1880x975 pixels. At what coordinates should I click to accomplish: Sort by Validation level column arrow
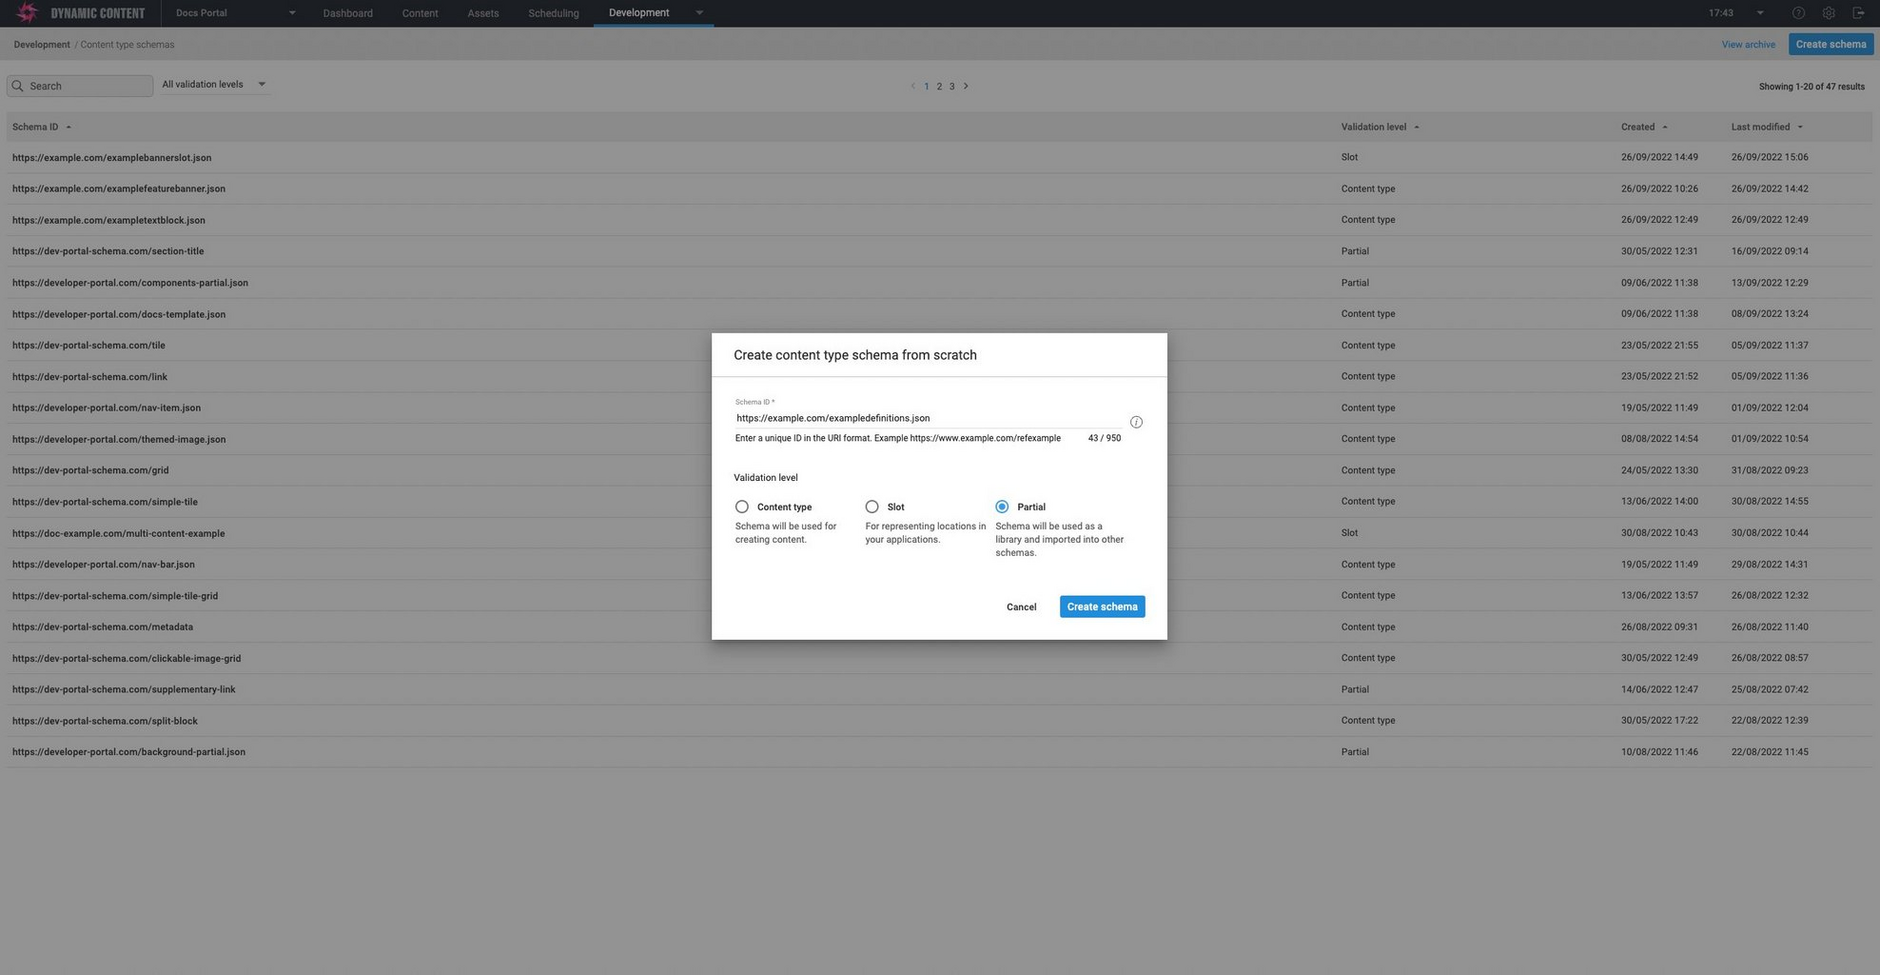1416,127
